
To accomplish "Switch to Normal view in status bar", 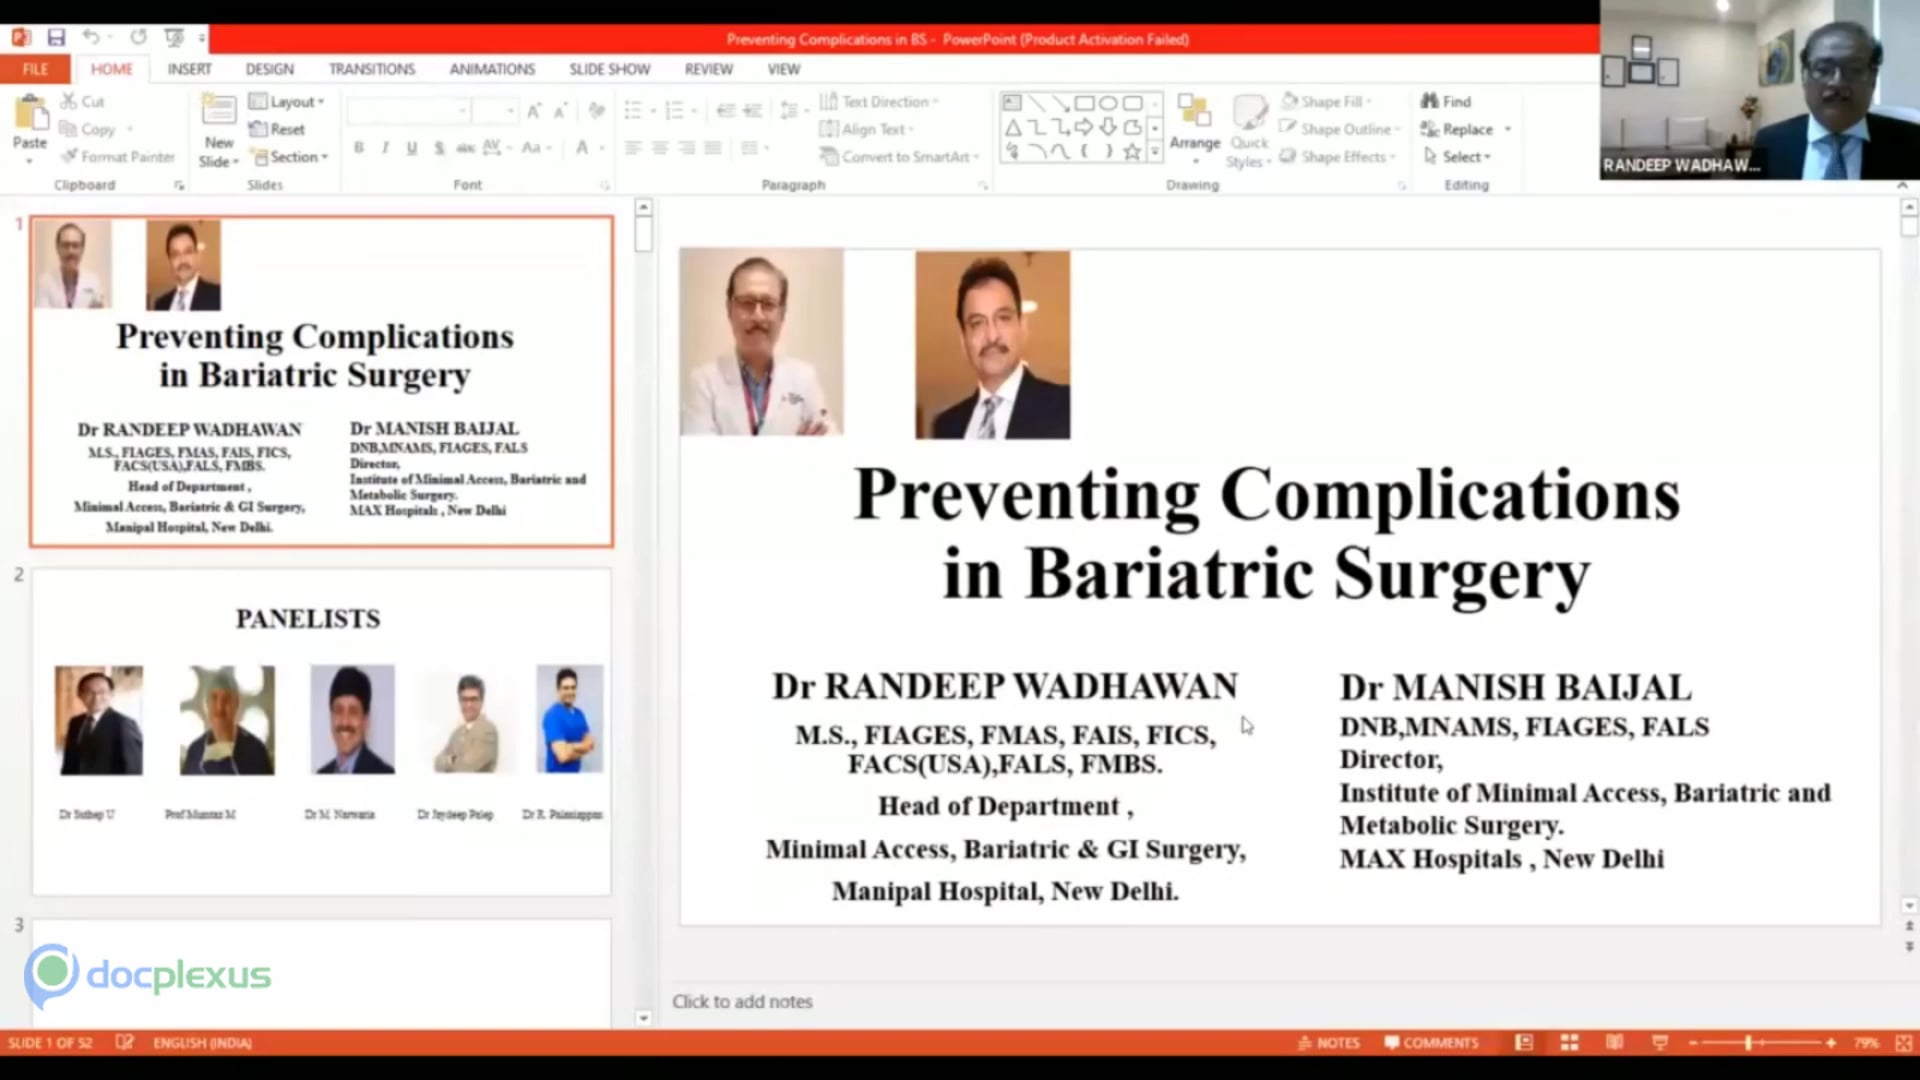I will tap(1524, 1043).
